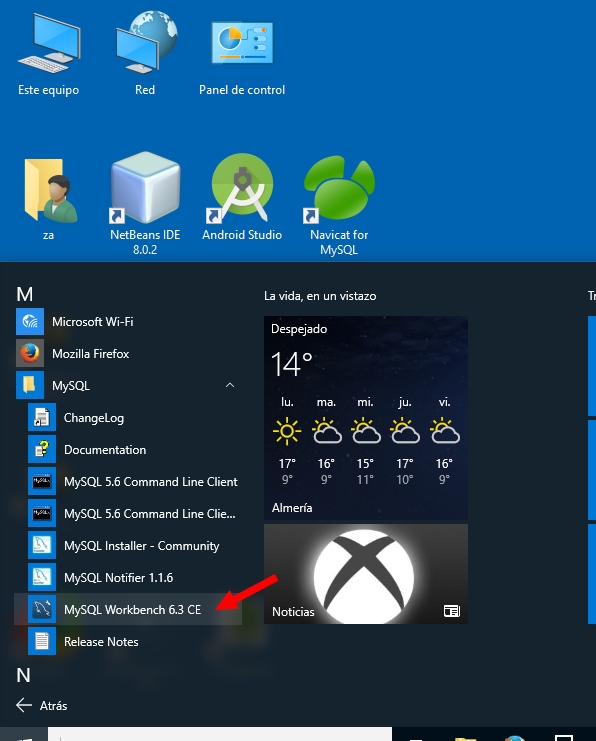Launch the Navicat for MySQL shortcut
596x741 pixels.
pyautogui.click(x=339, y=204)
